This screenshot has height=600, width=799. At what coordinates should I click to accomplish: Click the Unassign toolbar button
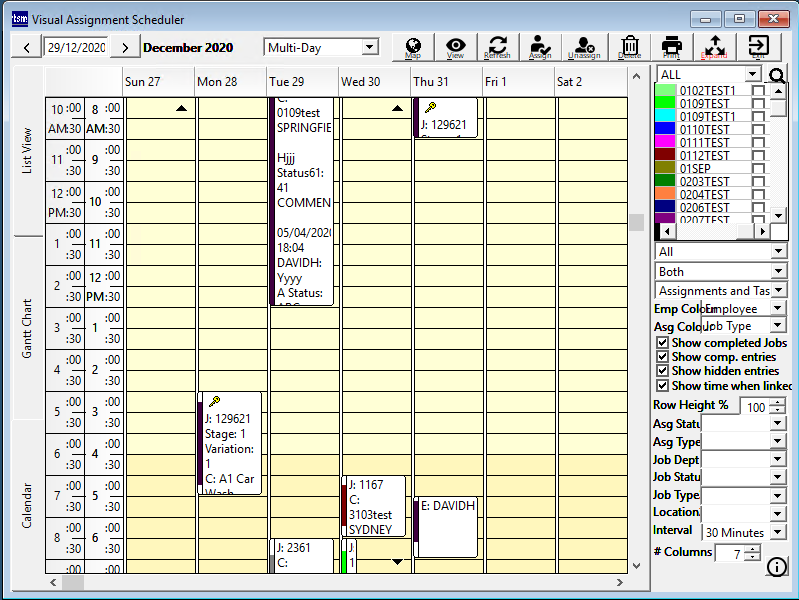(x=584, y=47)
